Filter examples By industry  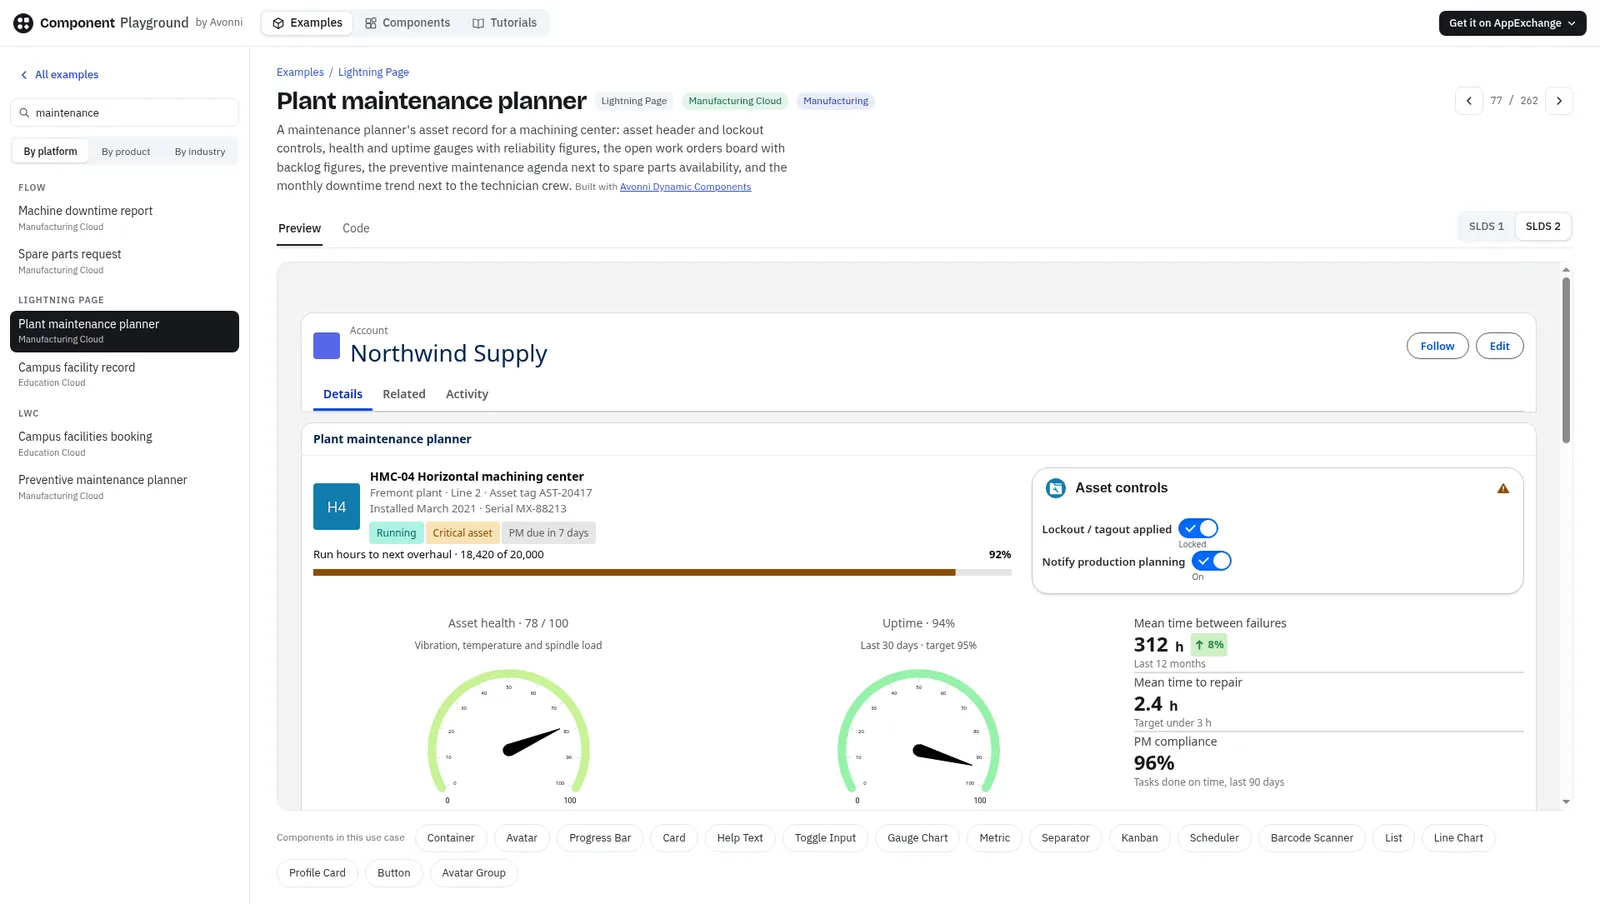coord(200,152)
